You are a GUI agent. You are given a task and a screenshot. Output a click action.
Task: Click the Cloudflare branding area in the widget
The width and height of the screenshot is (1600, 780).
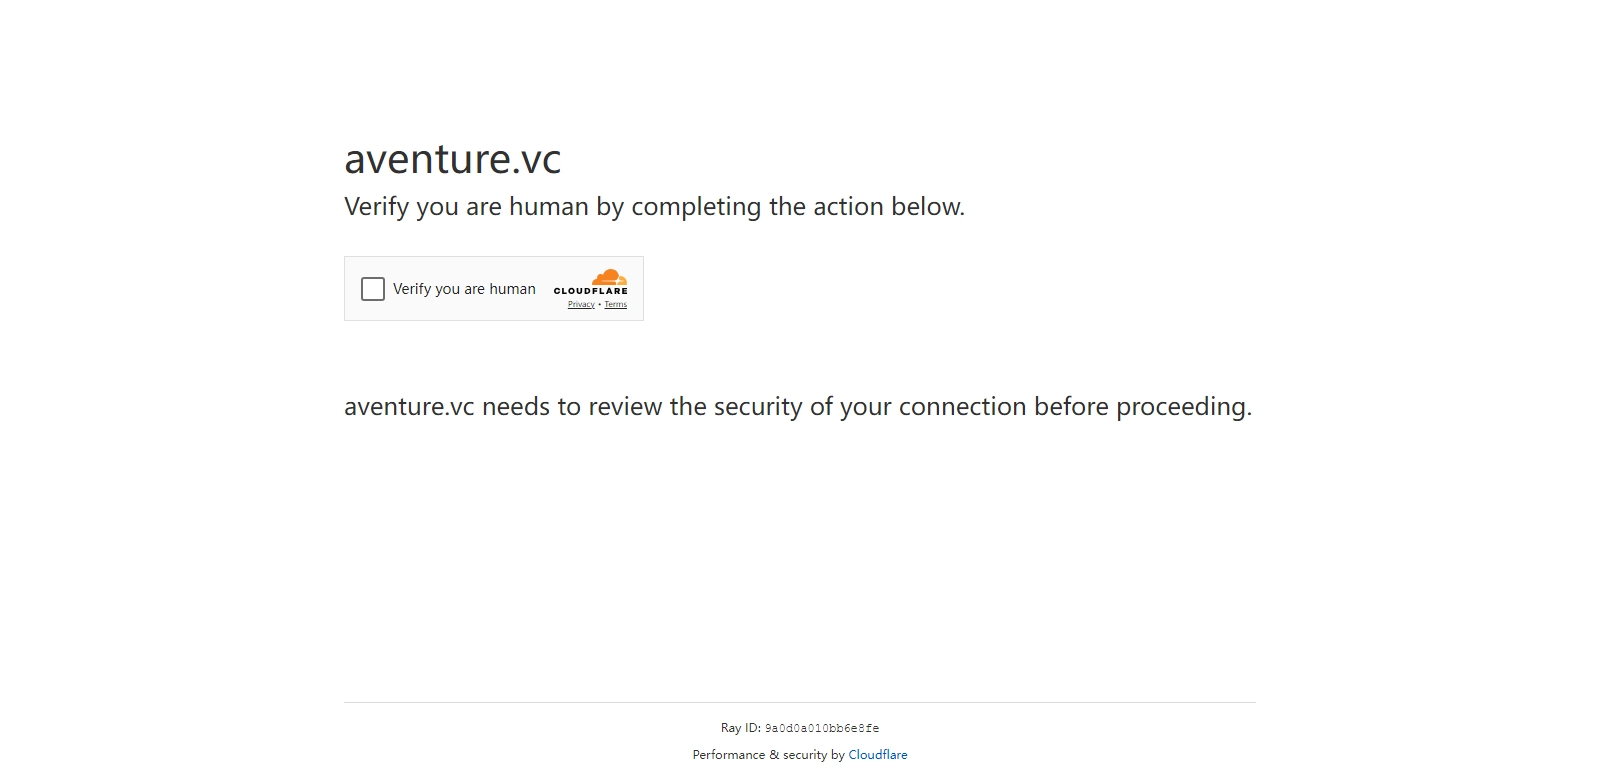tap(592, 287)
